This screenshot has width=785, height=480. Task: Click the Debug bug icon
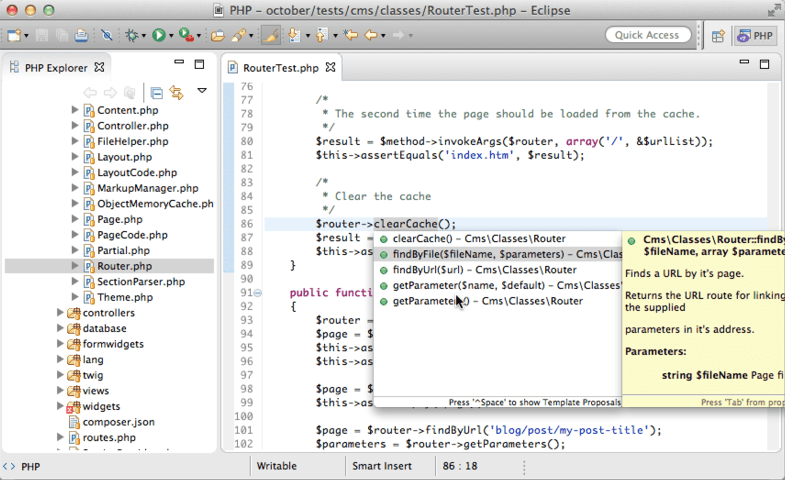point(132,35)
